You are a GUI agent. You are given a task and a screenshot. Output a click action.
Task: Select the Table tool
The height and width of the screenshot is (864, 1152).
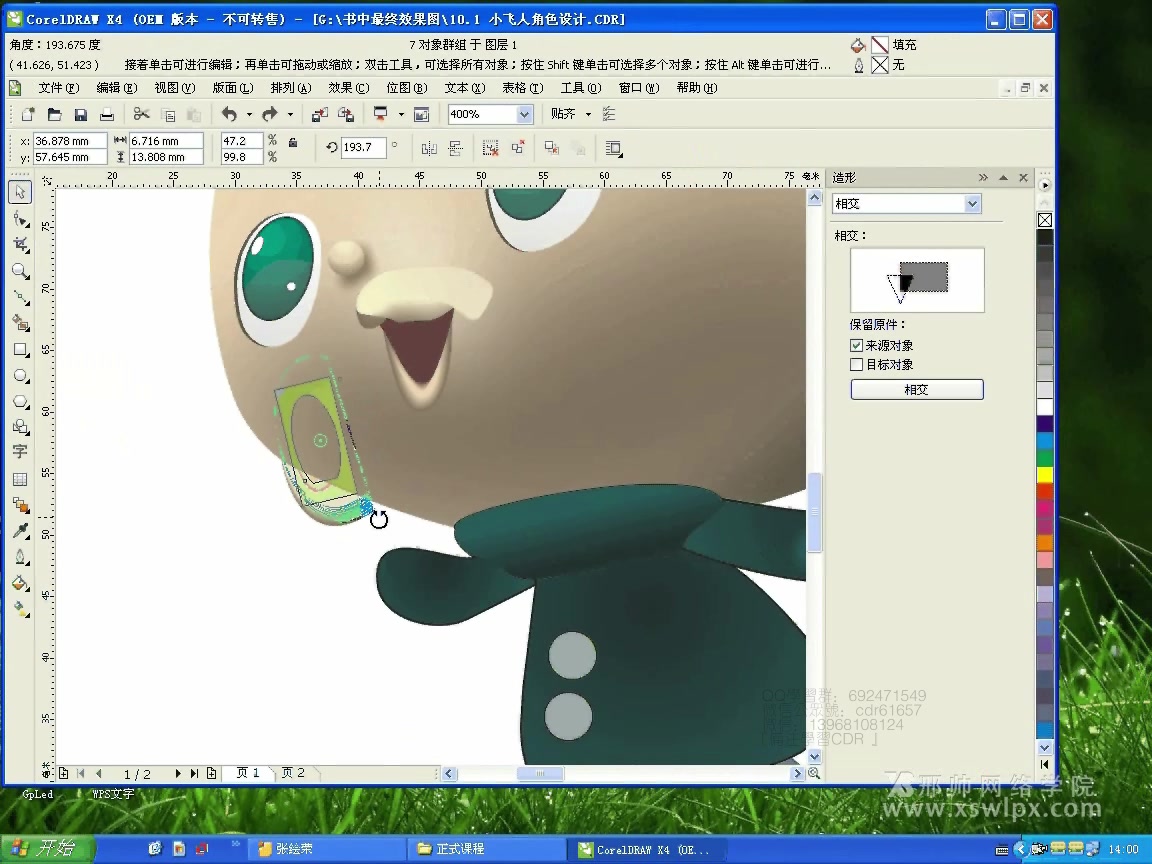point(20,480)
